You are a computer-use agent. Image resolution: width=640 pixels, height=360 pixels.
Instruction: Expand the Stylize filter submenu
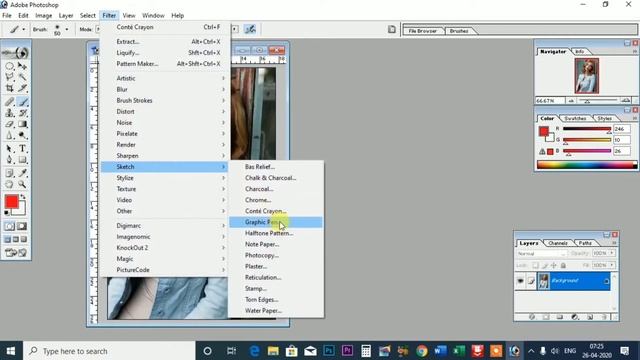pos(164,178)
